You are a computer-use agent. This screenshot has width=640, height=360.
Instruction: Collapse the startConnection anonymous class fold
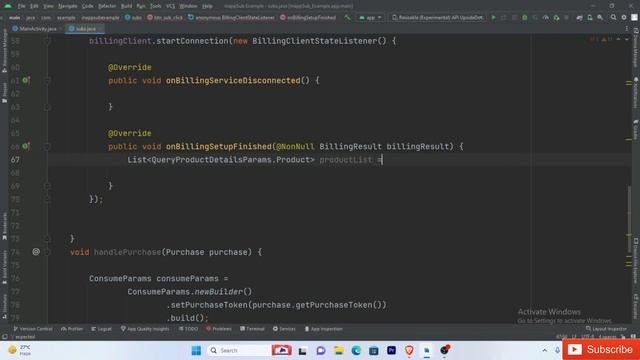click(x=47, y=41)
